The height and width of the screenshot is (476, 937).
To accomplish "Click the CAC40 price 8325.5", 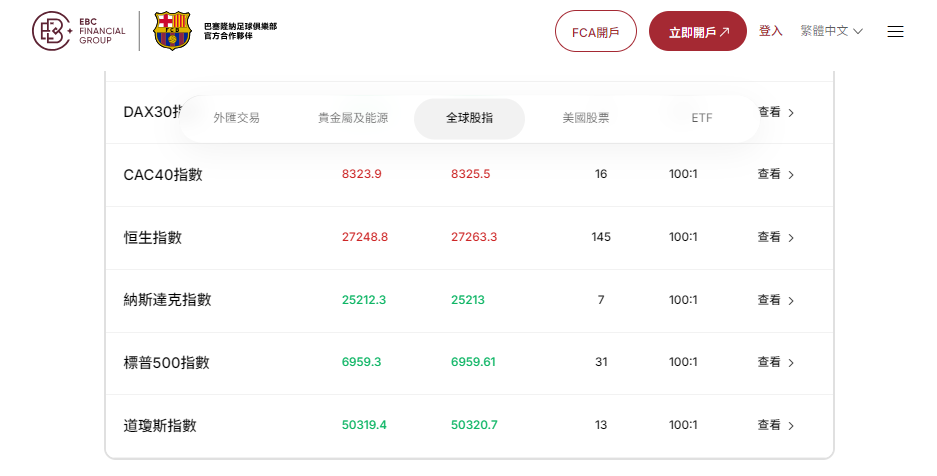I will click(x=470, y=174).
